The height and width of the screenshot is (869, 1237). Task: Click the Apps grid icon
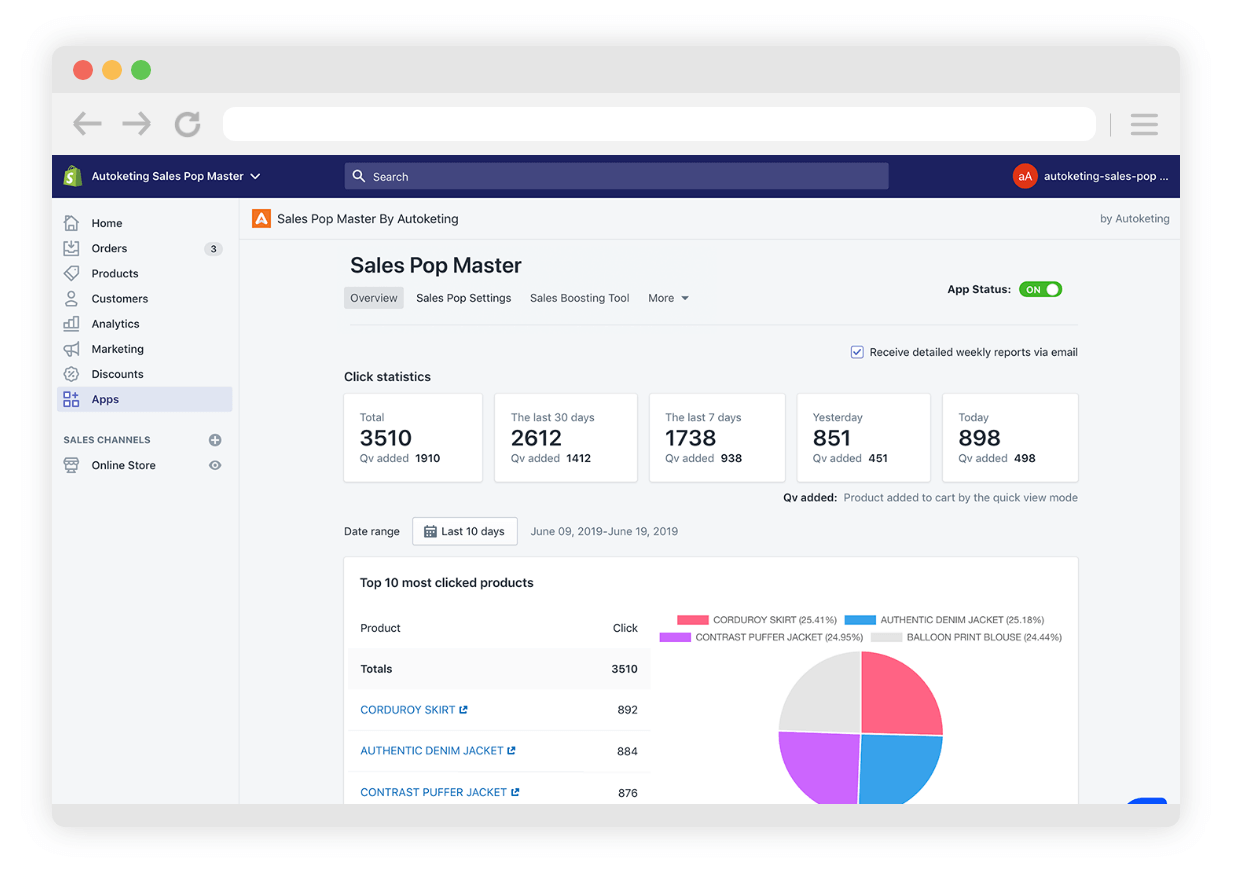click(71, 399)
